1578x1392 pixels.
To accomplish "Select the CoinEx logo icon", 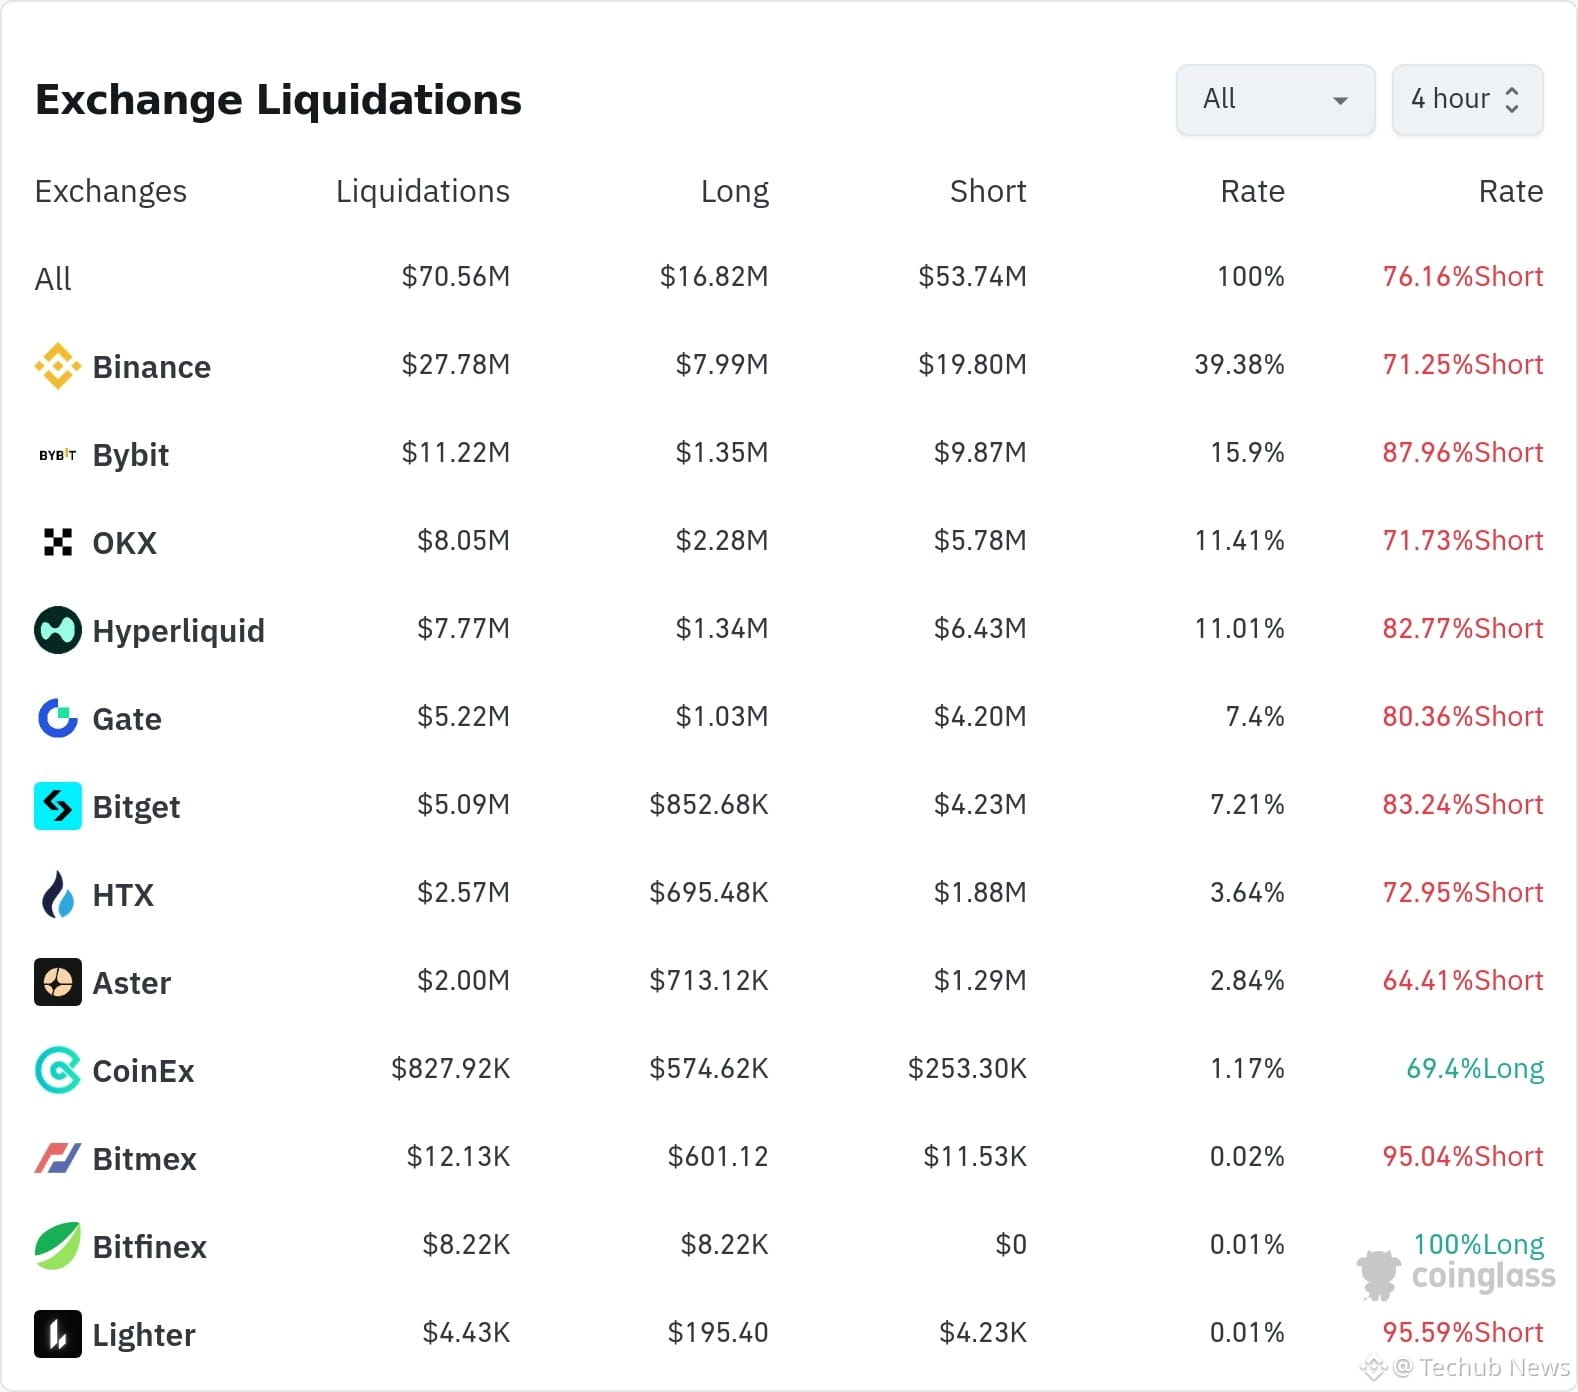I will click(x=58, y=1070).
